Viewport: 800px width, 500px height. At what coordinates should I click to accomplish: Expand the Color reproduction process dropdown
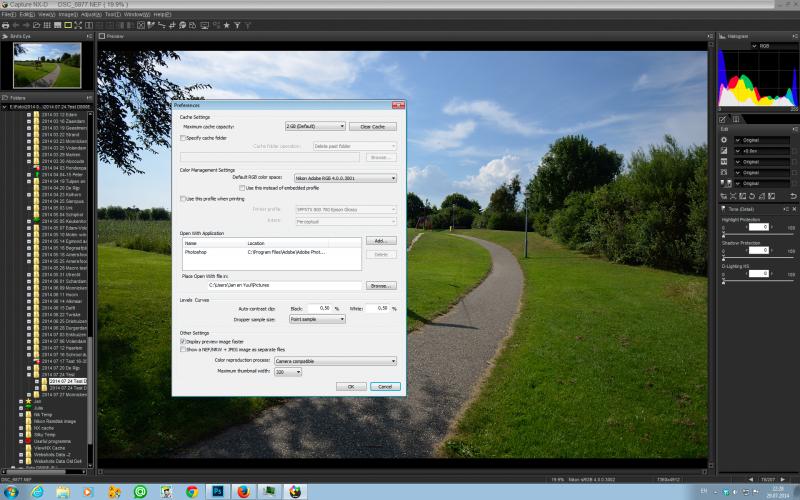335,361
